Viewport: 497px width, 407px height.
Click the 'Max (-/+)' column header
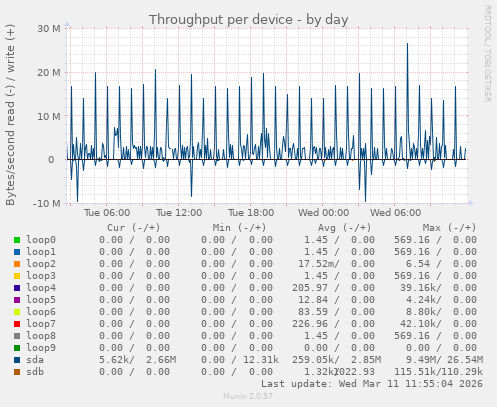click(x=449, y=228)
